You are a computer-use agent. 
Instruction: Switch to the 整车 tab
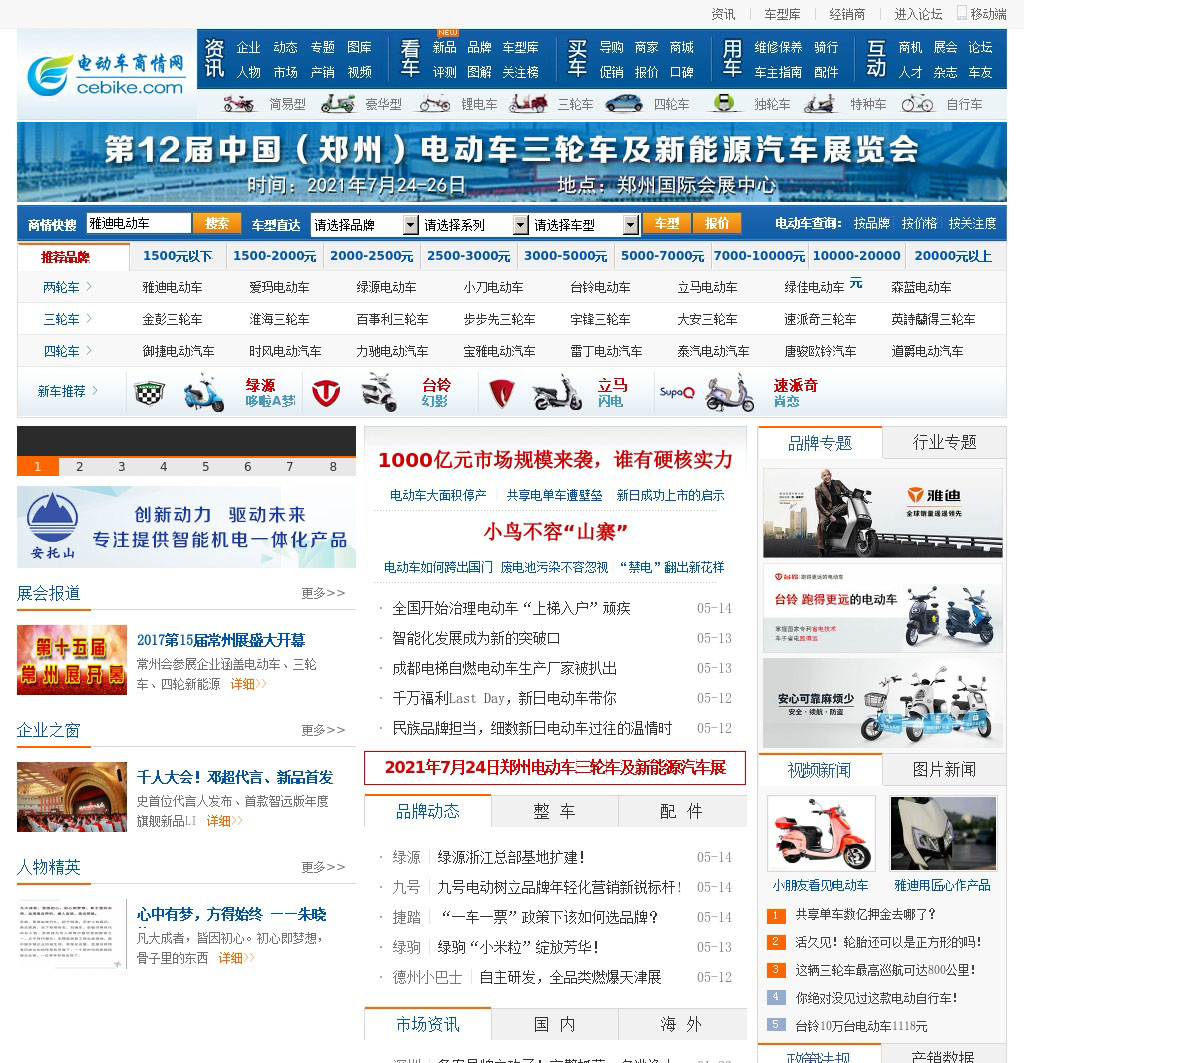(x=555, y=811)
